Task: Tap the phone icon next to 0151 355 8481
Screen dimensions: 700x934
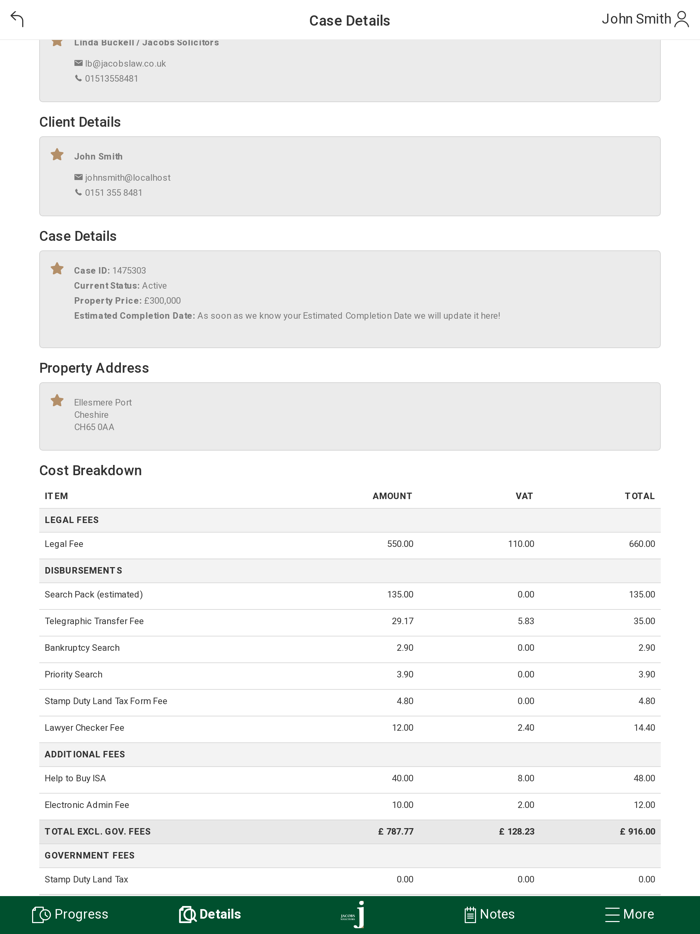Action: [x=78, y=193]
